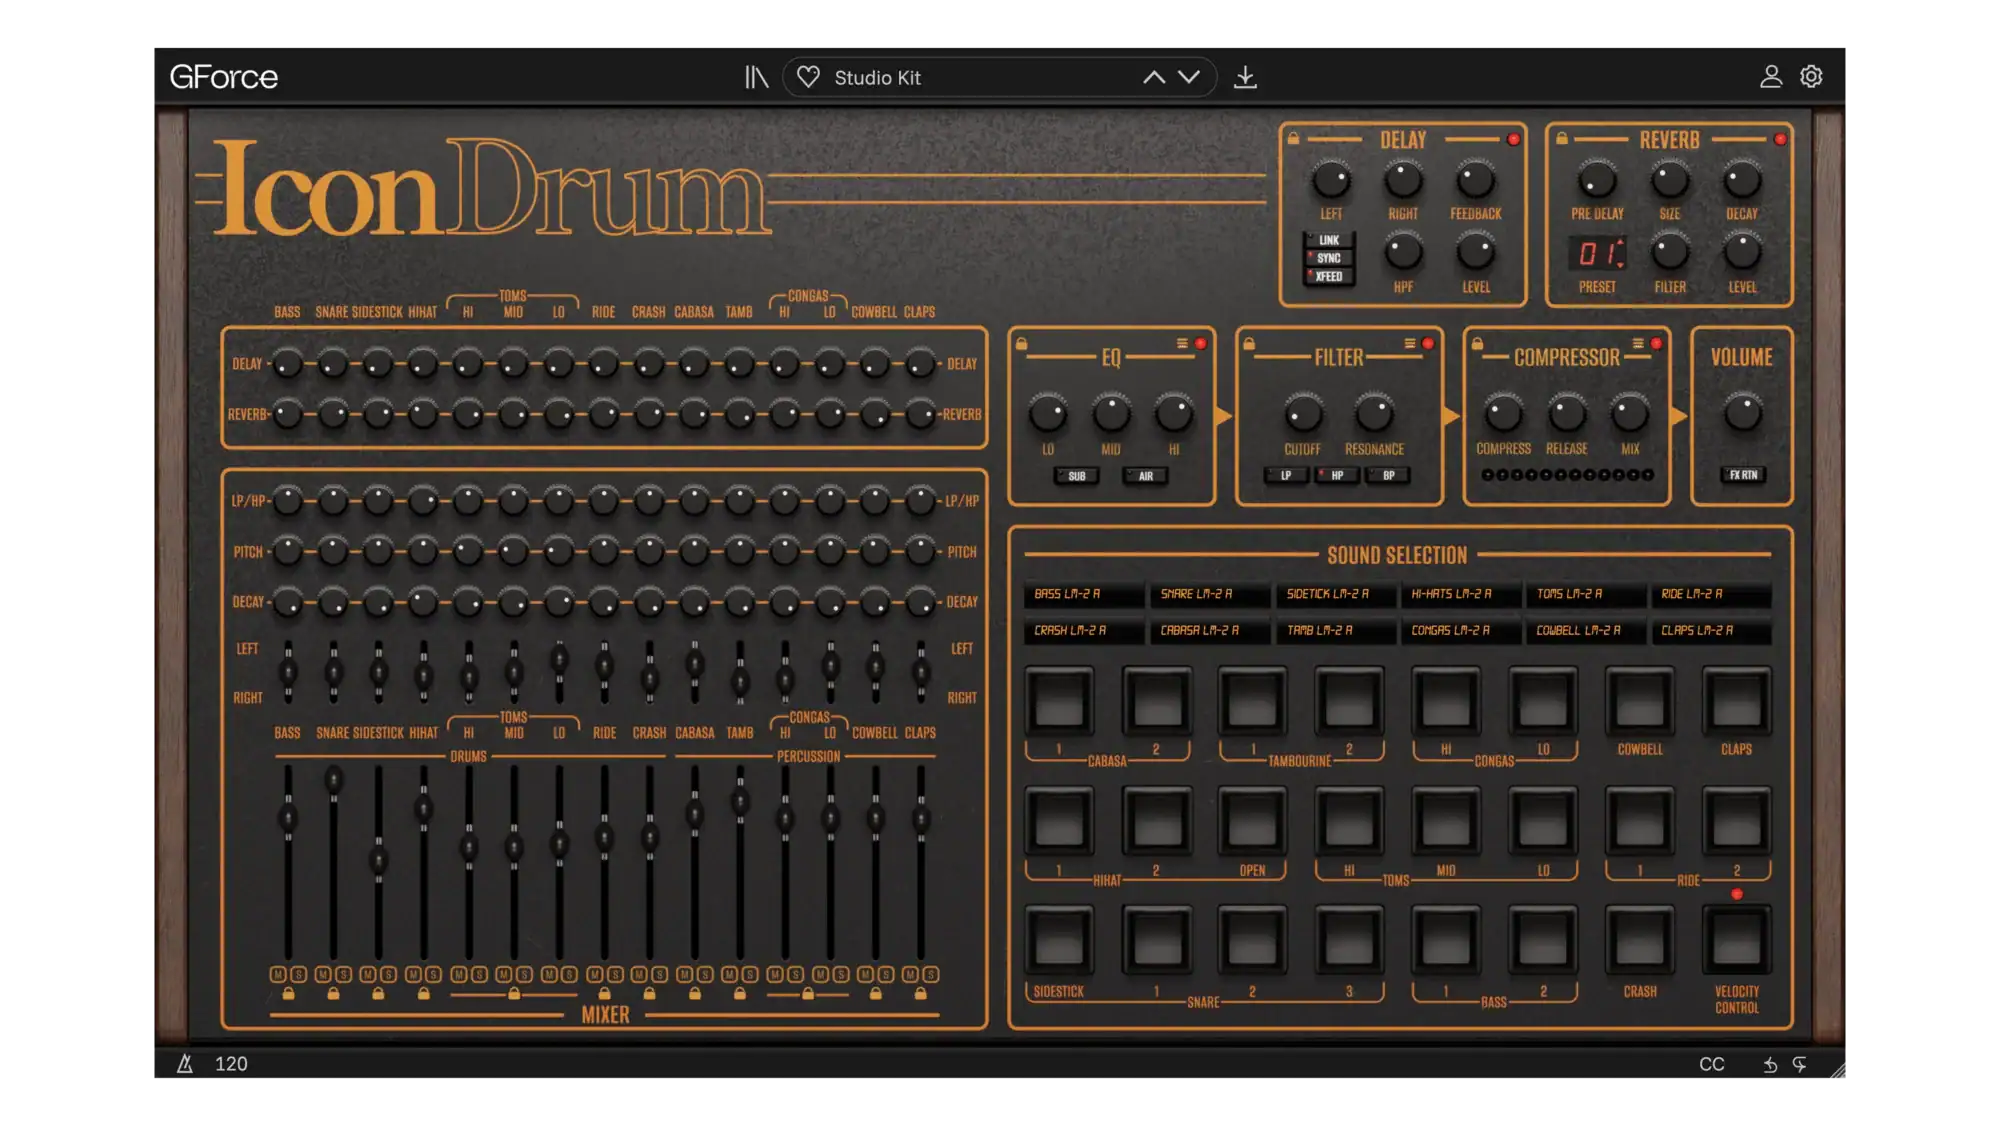Favorite the Studio Kit preset with heart icon
The height and width of the screenshot is (1126, 2000).
click(808, 77)
